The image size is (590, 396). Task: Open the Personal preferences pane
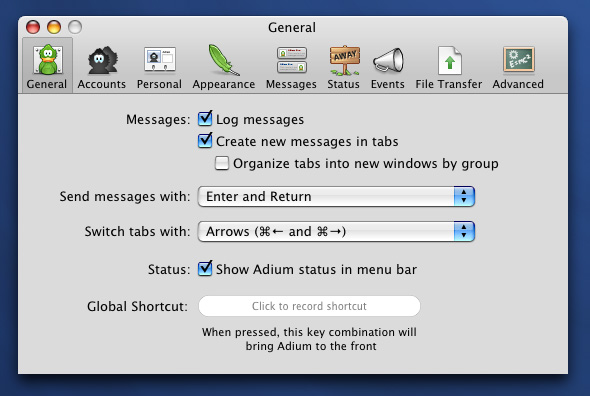pos(159,68)
